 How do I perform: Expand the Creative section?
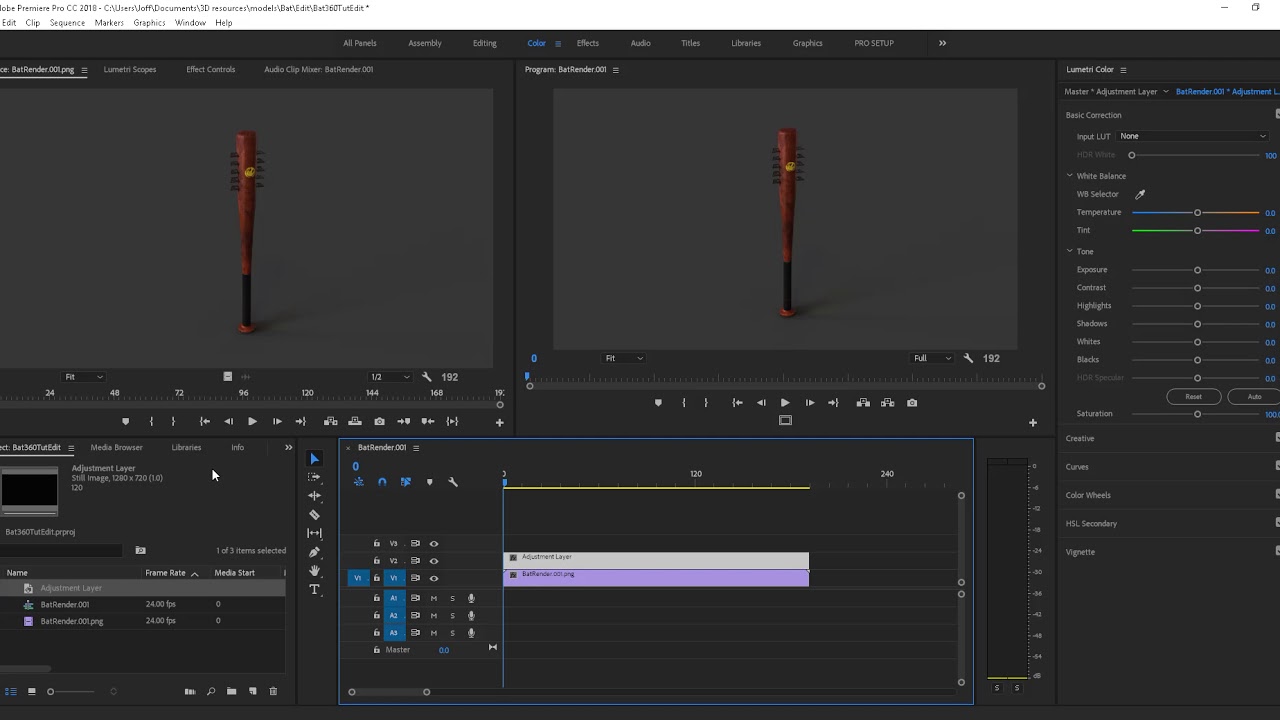[1080, 438]
